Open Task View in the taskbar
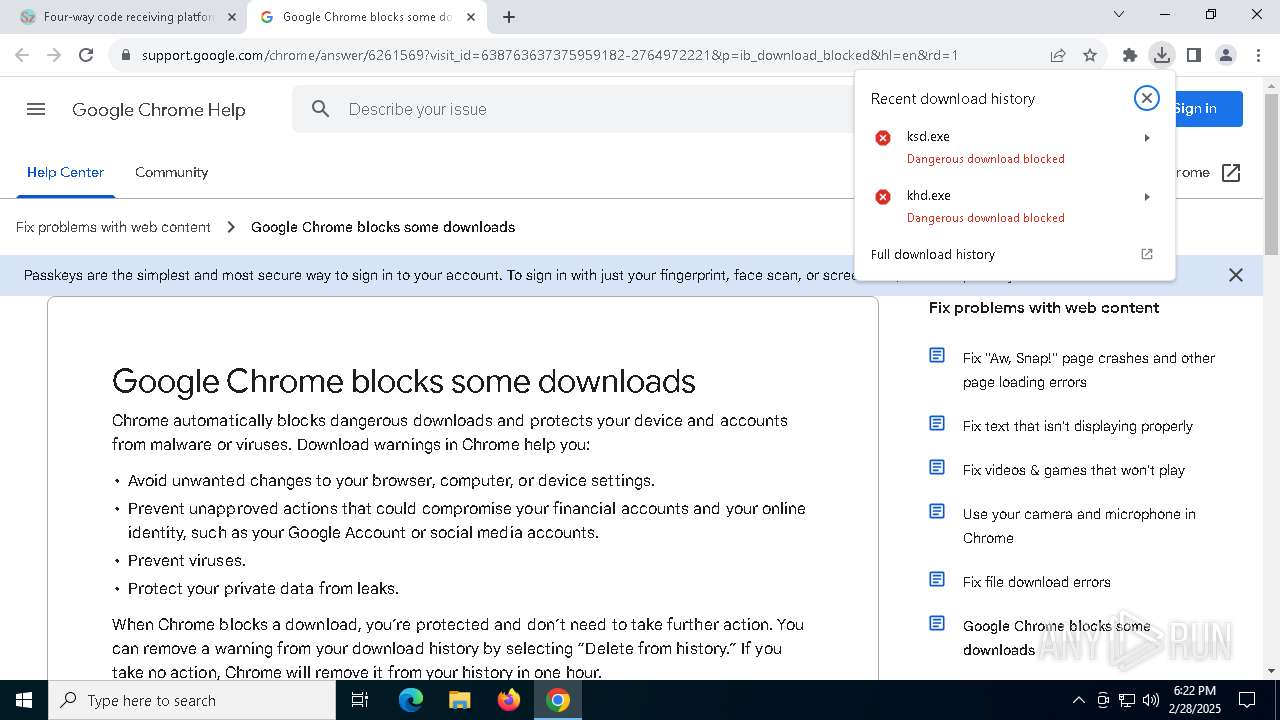Viewport: 1280px width, 720px height. click(360, 700)
